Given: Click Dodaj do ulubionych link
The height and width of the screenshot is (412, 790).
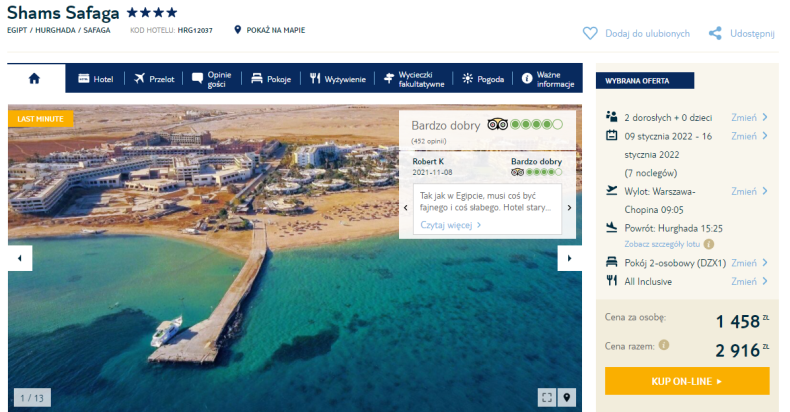Looking at the screenshot, I should click(x=647, y=33).
